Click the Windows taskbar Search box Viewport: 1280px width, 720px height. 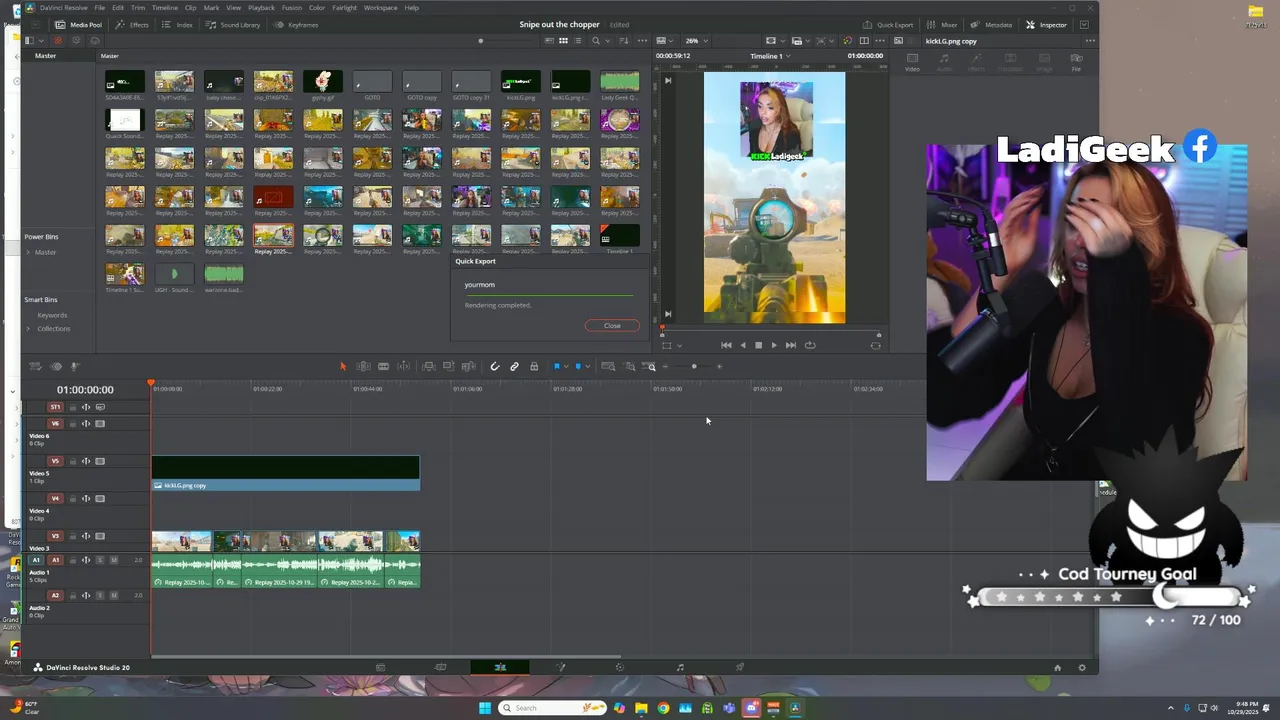[552, 708]
